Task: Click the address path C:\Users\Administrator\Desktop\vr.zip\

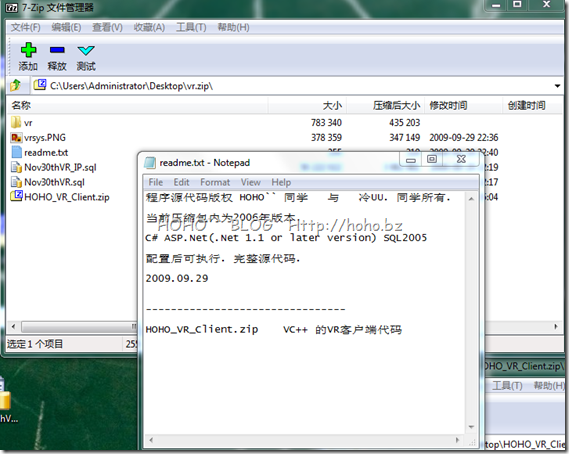Action: (131, 86)
